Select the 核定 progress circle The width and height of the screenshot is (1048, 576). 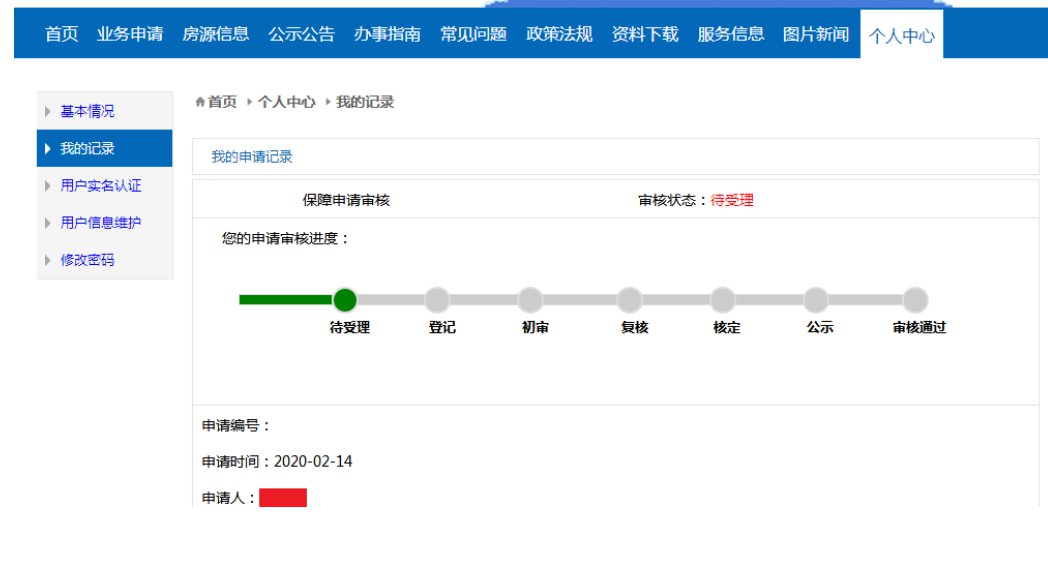click(x=722, y=300)
